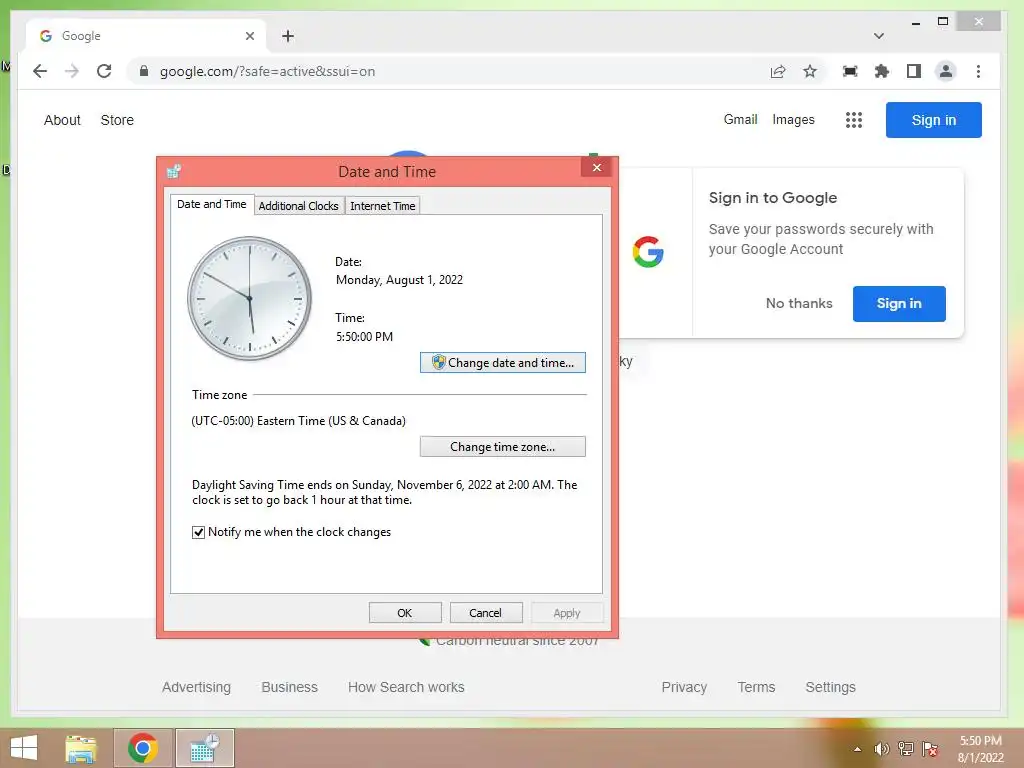Open Chrome profile avatar
Image resolution: width=1024 pixels, height=768 pixels.
(x=946, y=71)
